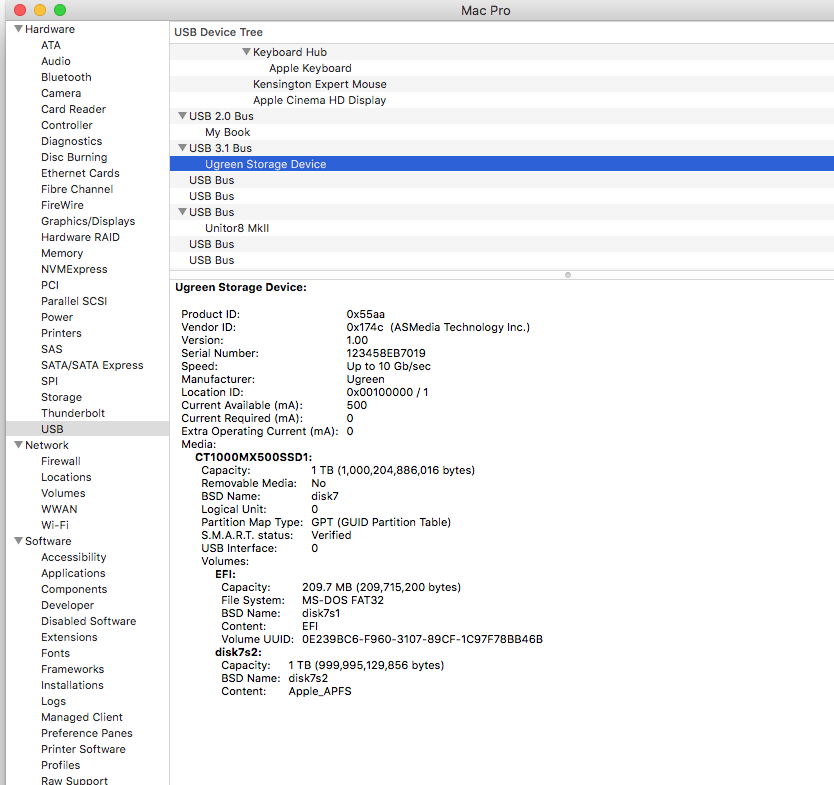Select Controller in the sidebar
This screenshot has height=785, width=834.
point(67,125)
